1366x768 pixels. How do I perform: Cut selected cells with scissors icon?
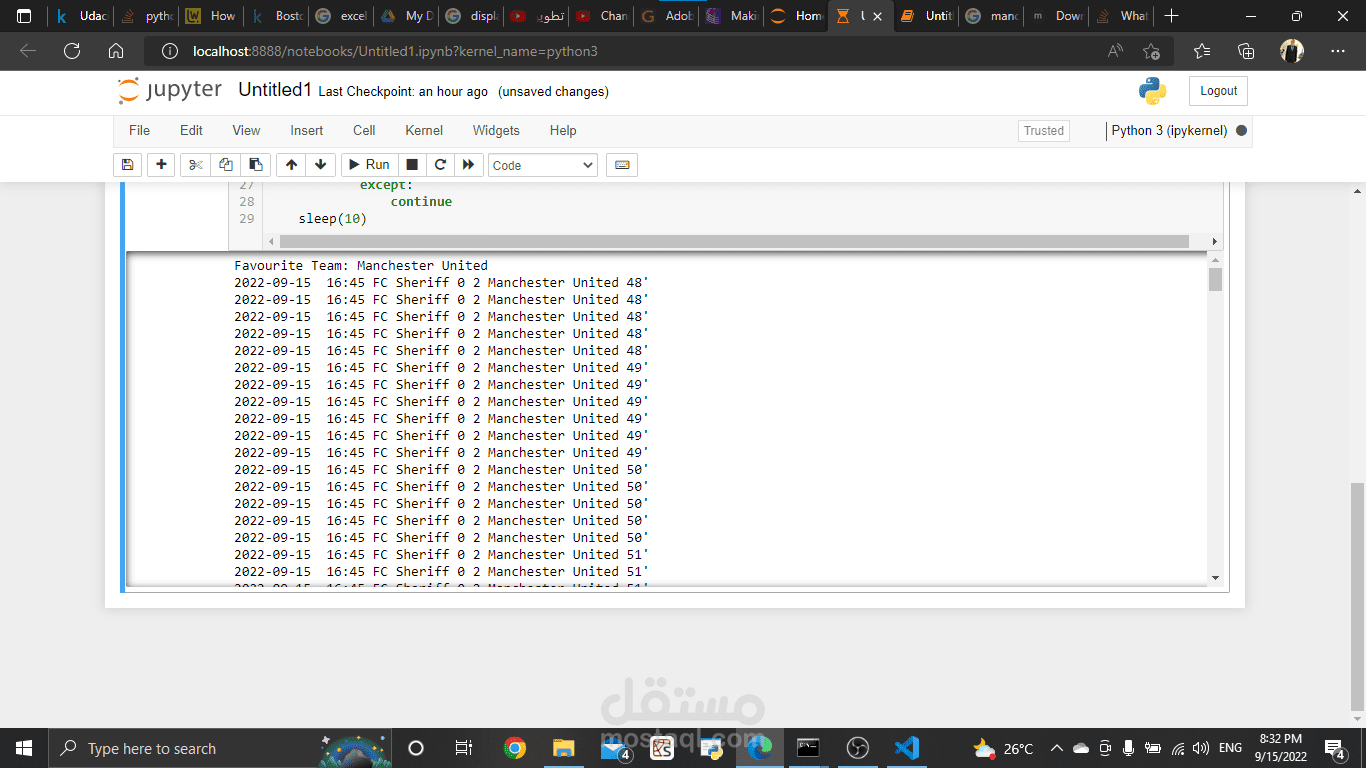point(195,165)
